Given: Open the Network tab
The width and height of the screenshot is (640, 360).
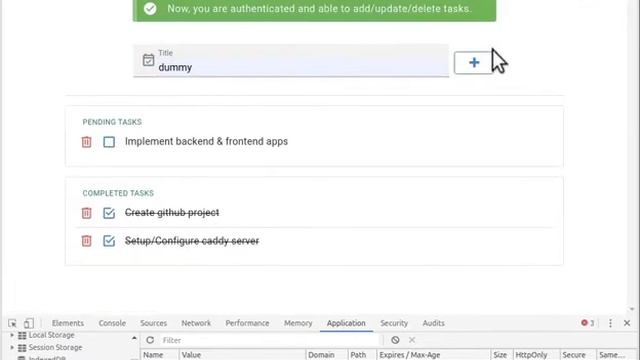Looking at the screenshot, I should pos(196,323).
